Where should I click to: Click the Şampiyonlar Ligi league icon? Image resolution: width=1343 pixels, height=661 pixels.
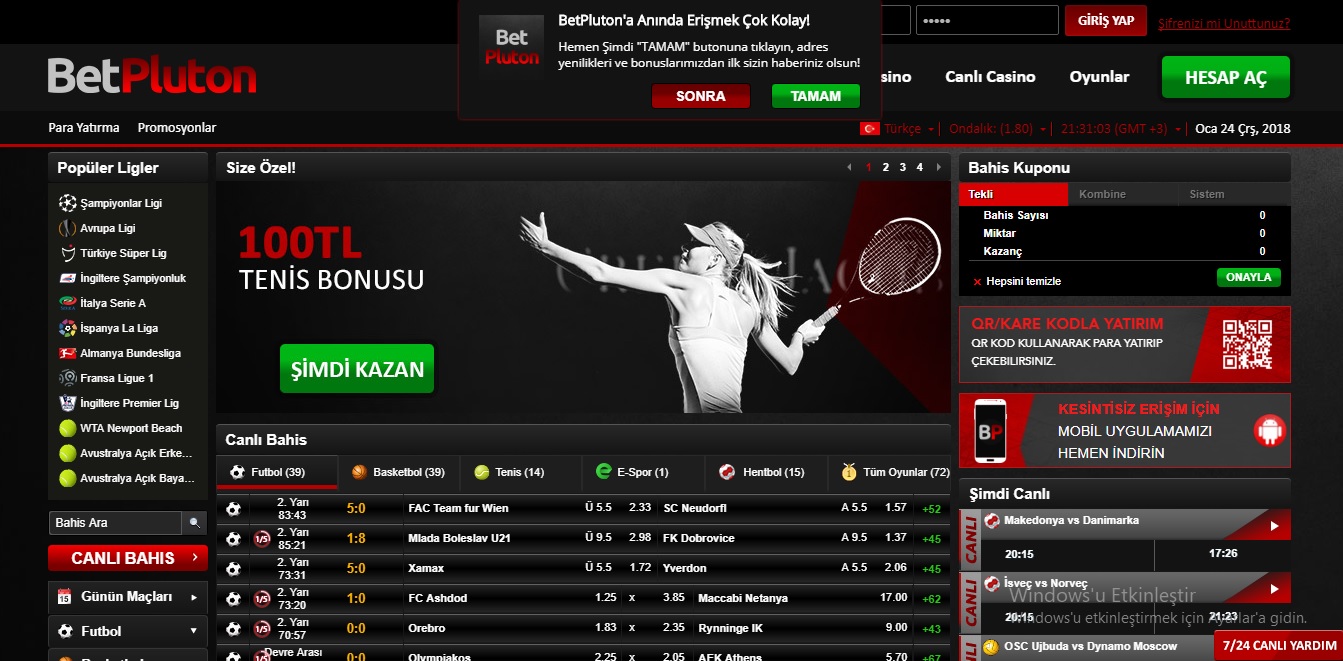[67, 203]
